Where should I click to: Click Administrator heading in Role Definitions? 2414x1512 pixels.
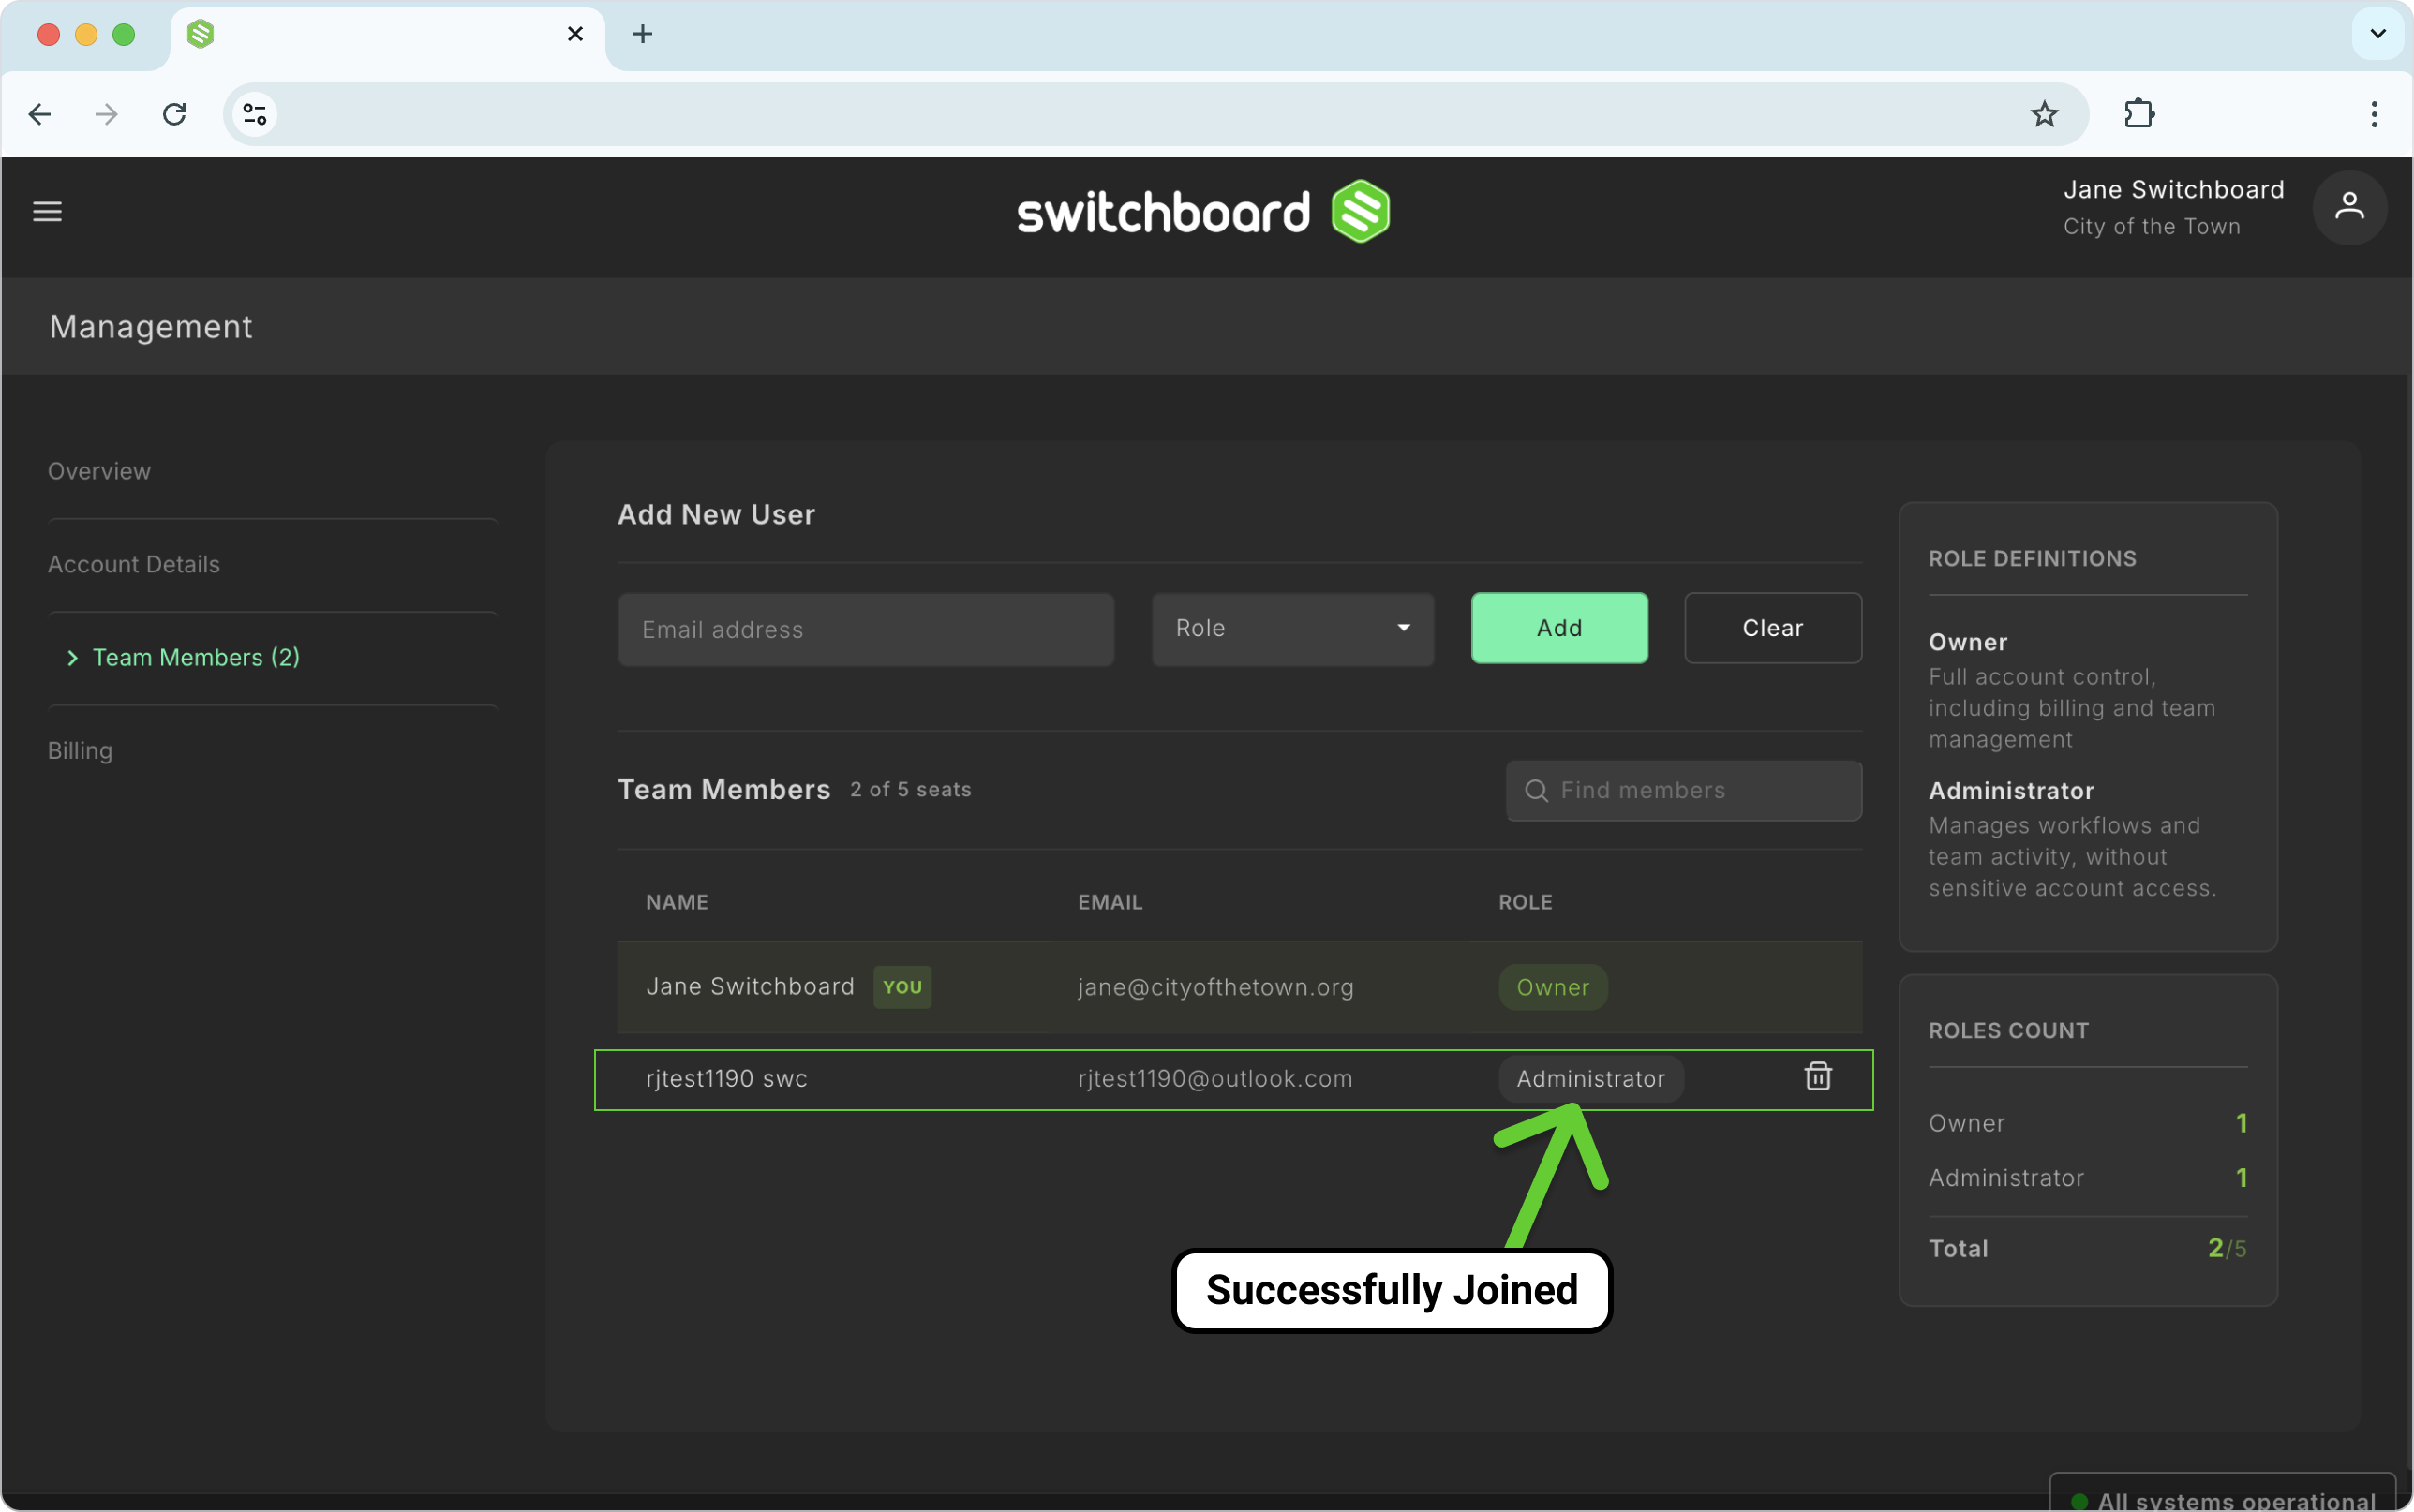(2011, 791)
